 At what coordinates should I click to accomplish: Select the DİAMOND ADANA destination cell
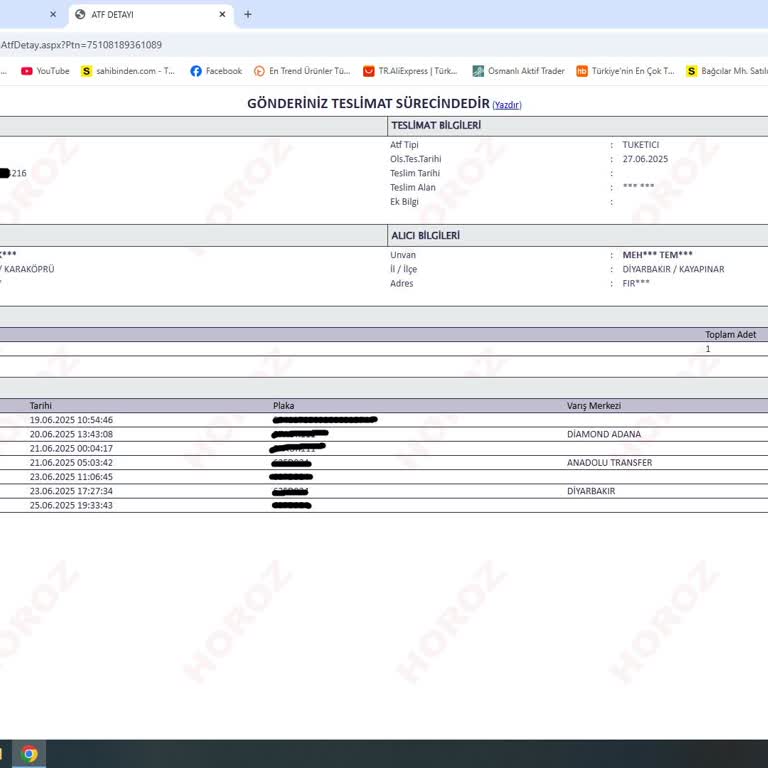(x=604, y=434)
